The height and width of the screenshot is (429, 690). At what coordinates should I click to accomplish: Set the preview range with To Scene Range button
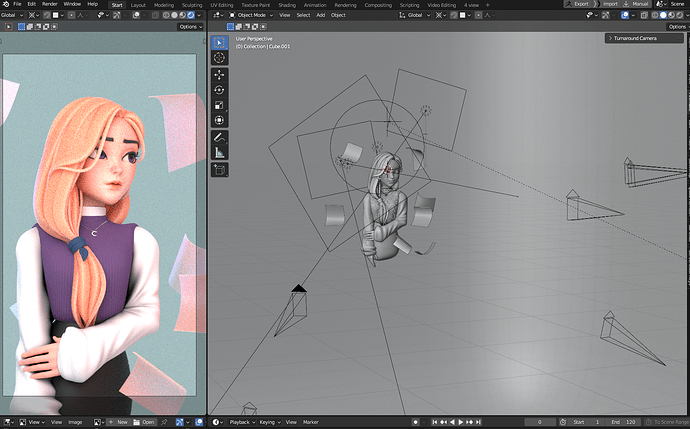coord(667,422)
